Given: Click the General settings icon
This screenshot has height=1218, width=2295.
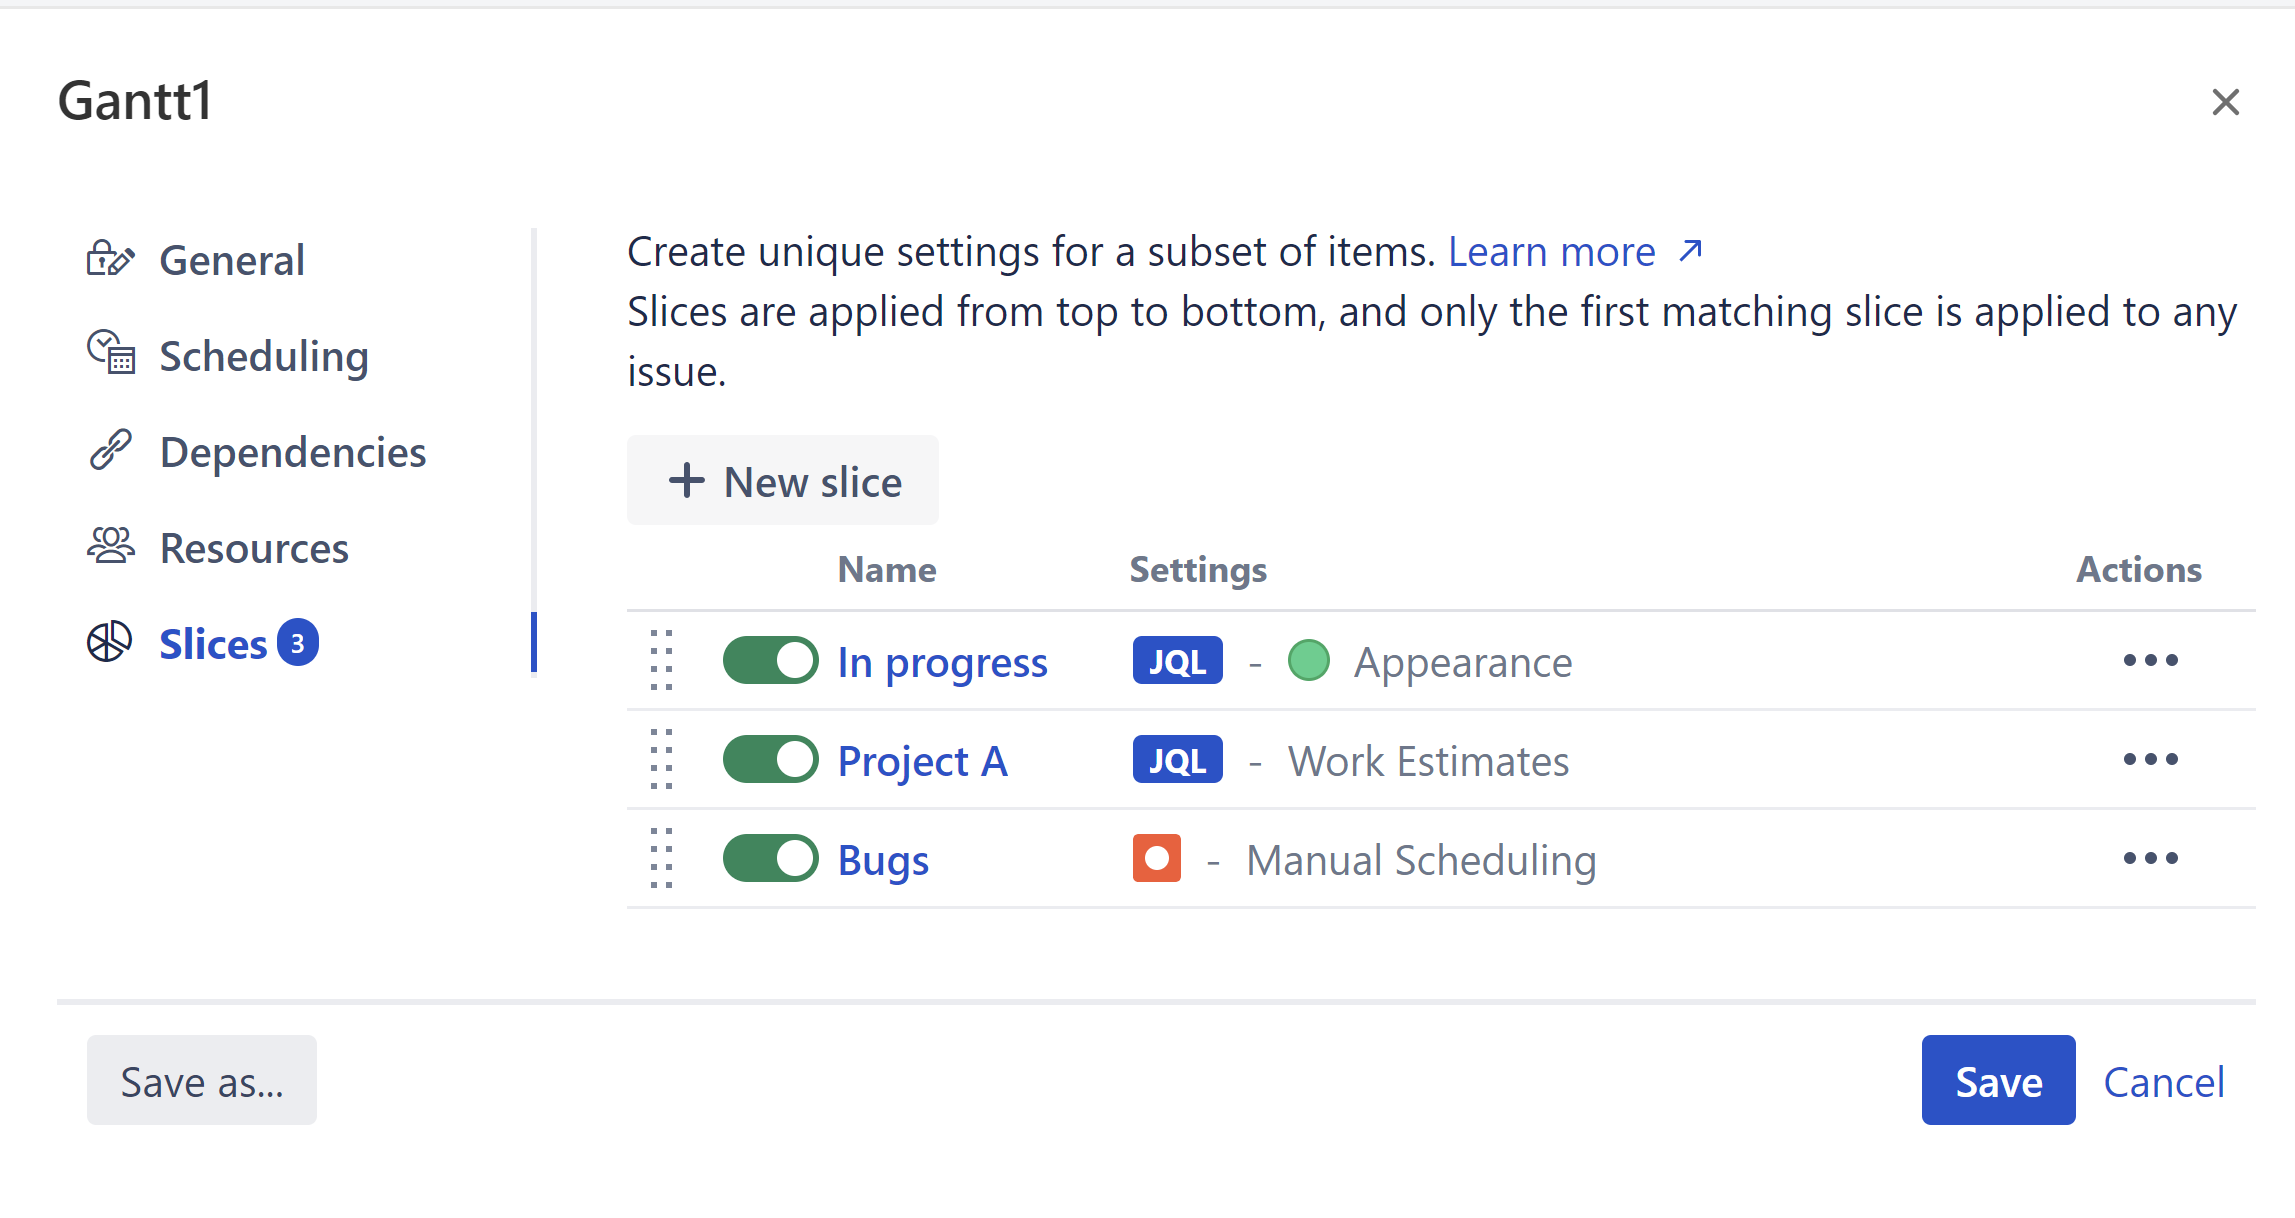Looking at the screenshot, I should (110, 259).
